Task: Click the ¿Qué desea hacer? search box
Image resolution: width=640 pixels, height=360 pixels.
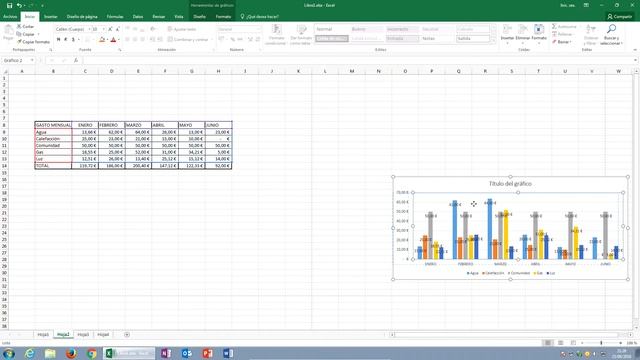Action: (260, 17)
